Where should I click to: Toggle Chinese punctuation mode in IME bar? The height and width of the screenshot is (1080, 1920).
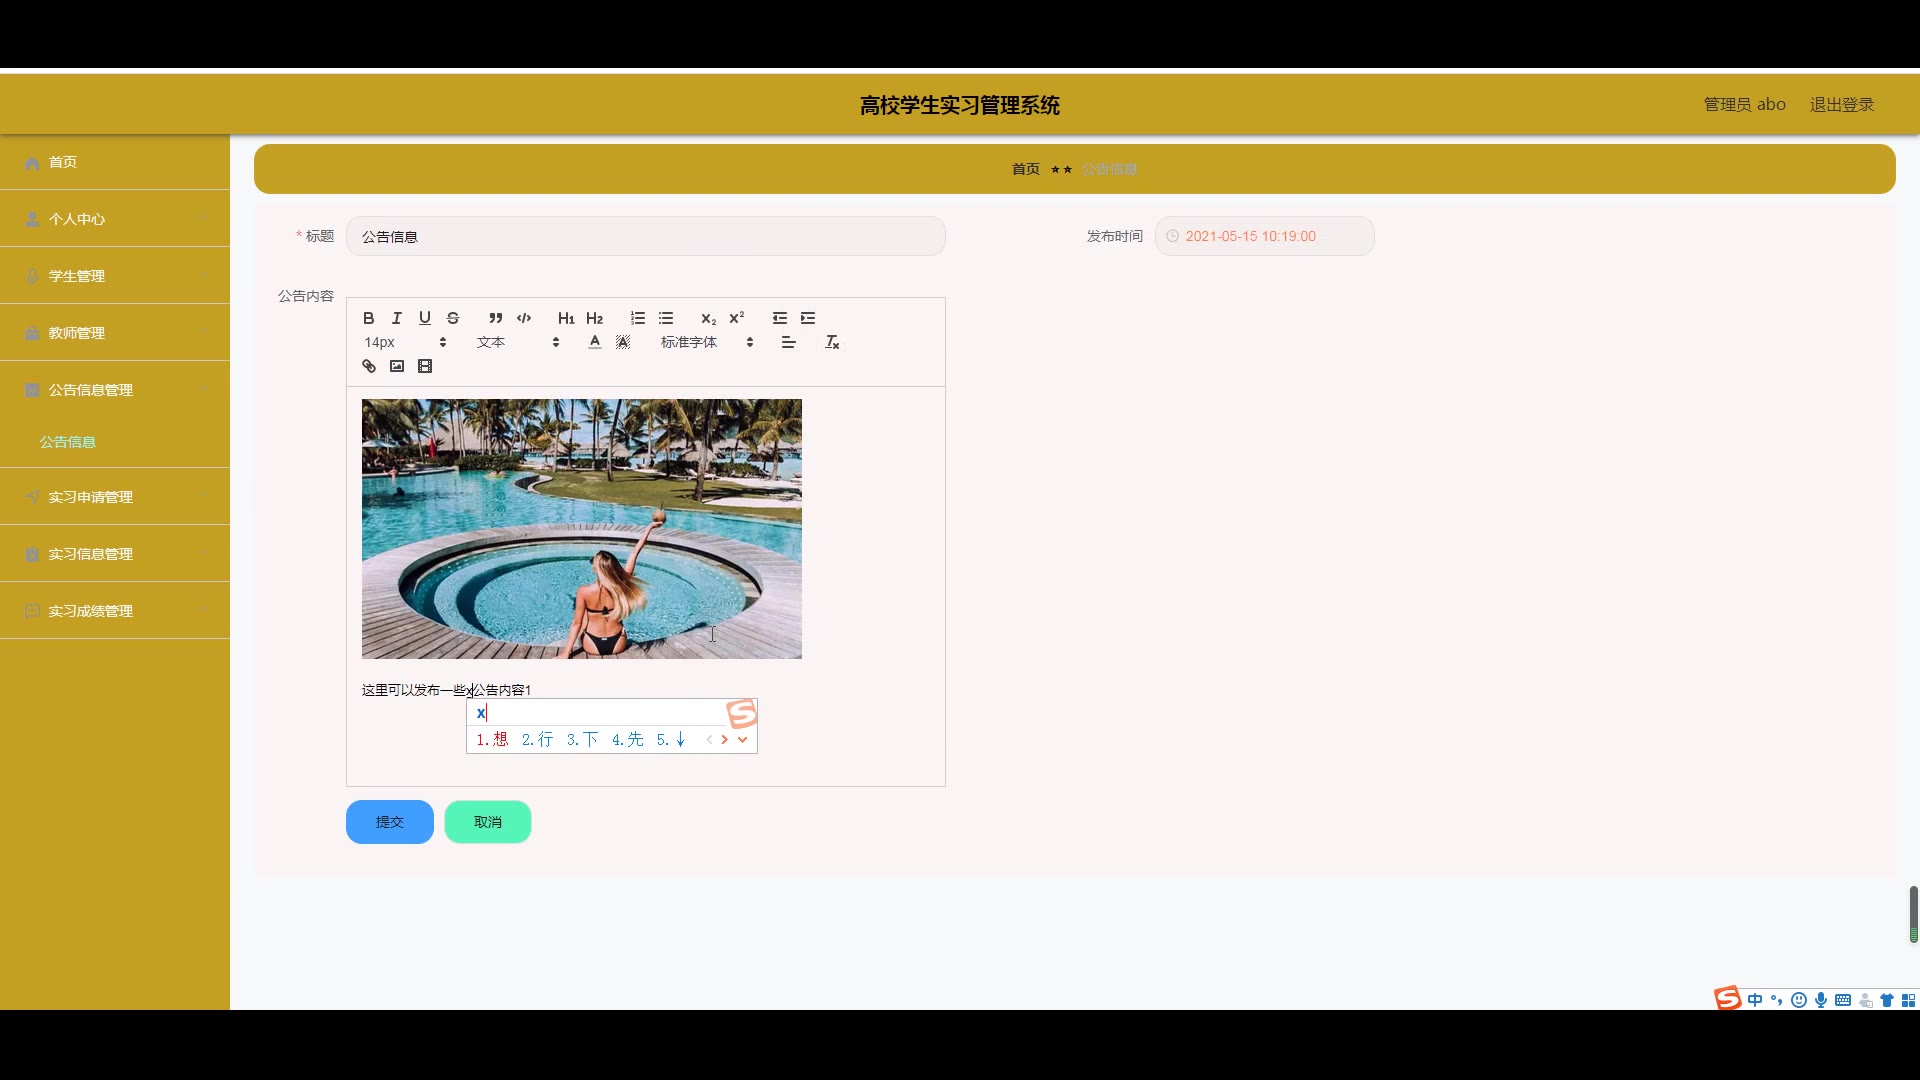tap(1776, 1000)
